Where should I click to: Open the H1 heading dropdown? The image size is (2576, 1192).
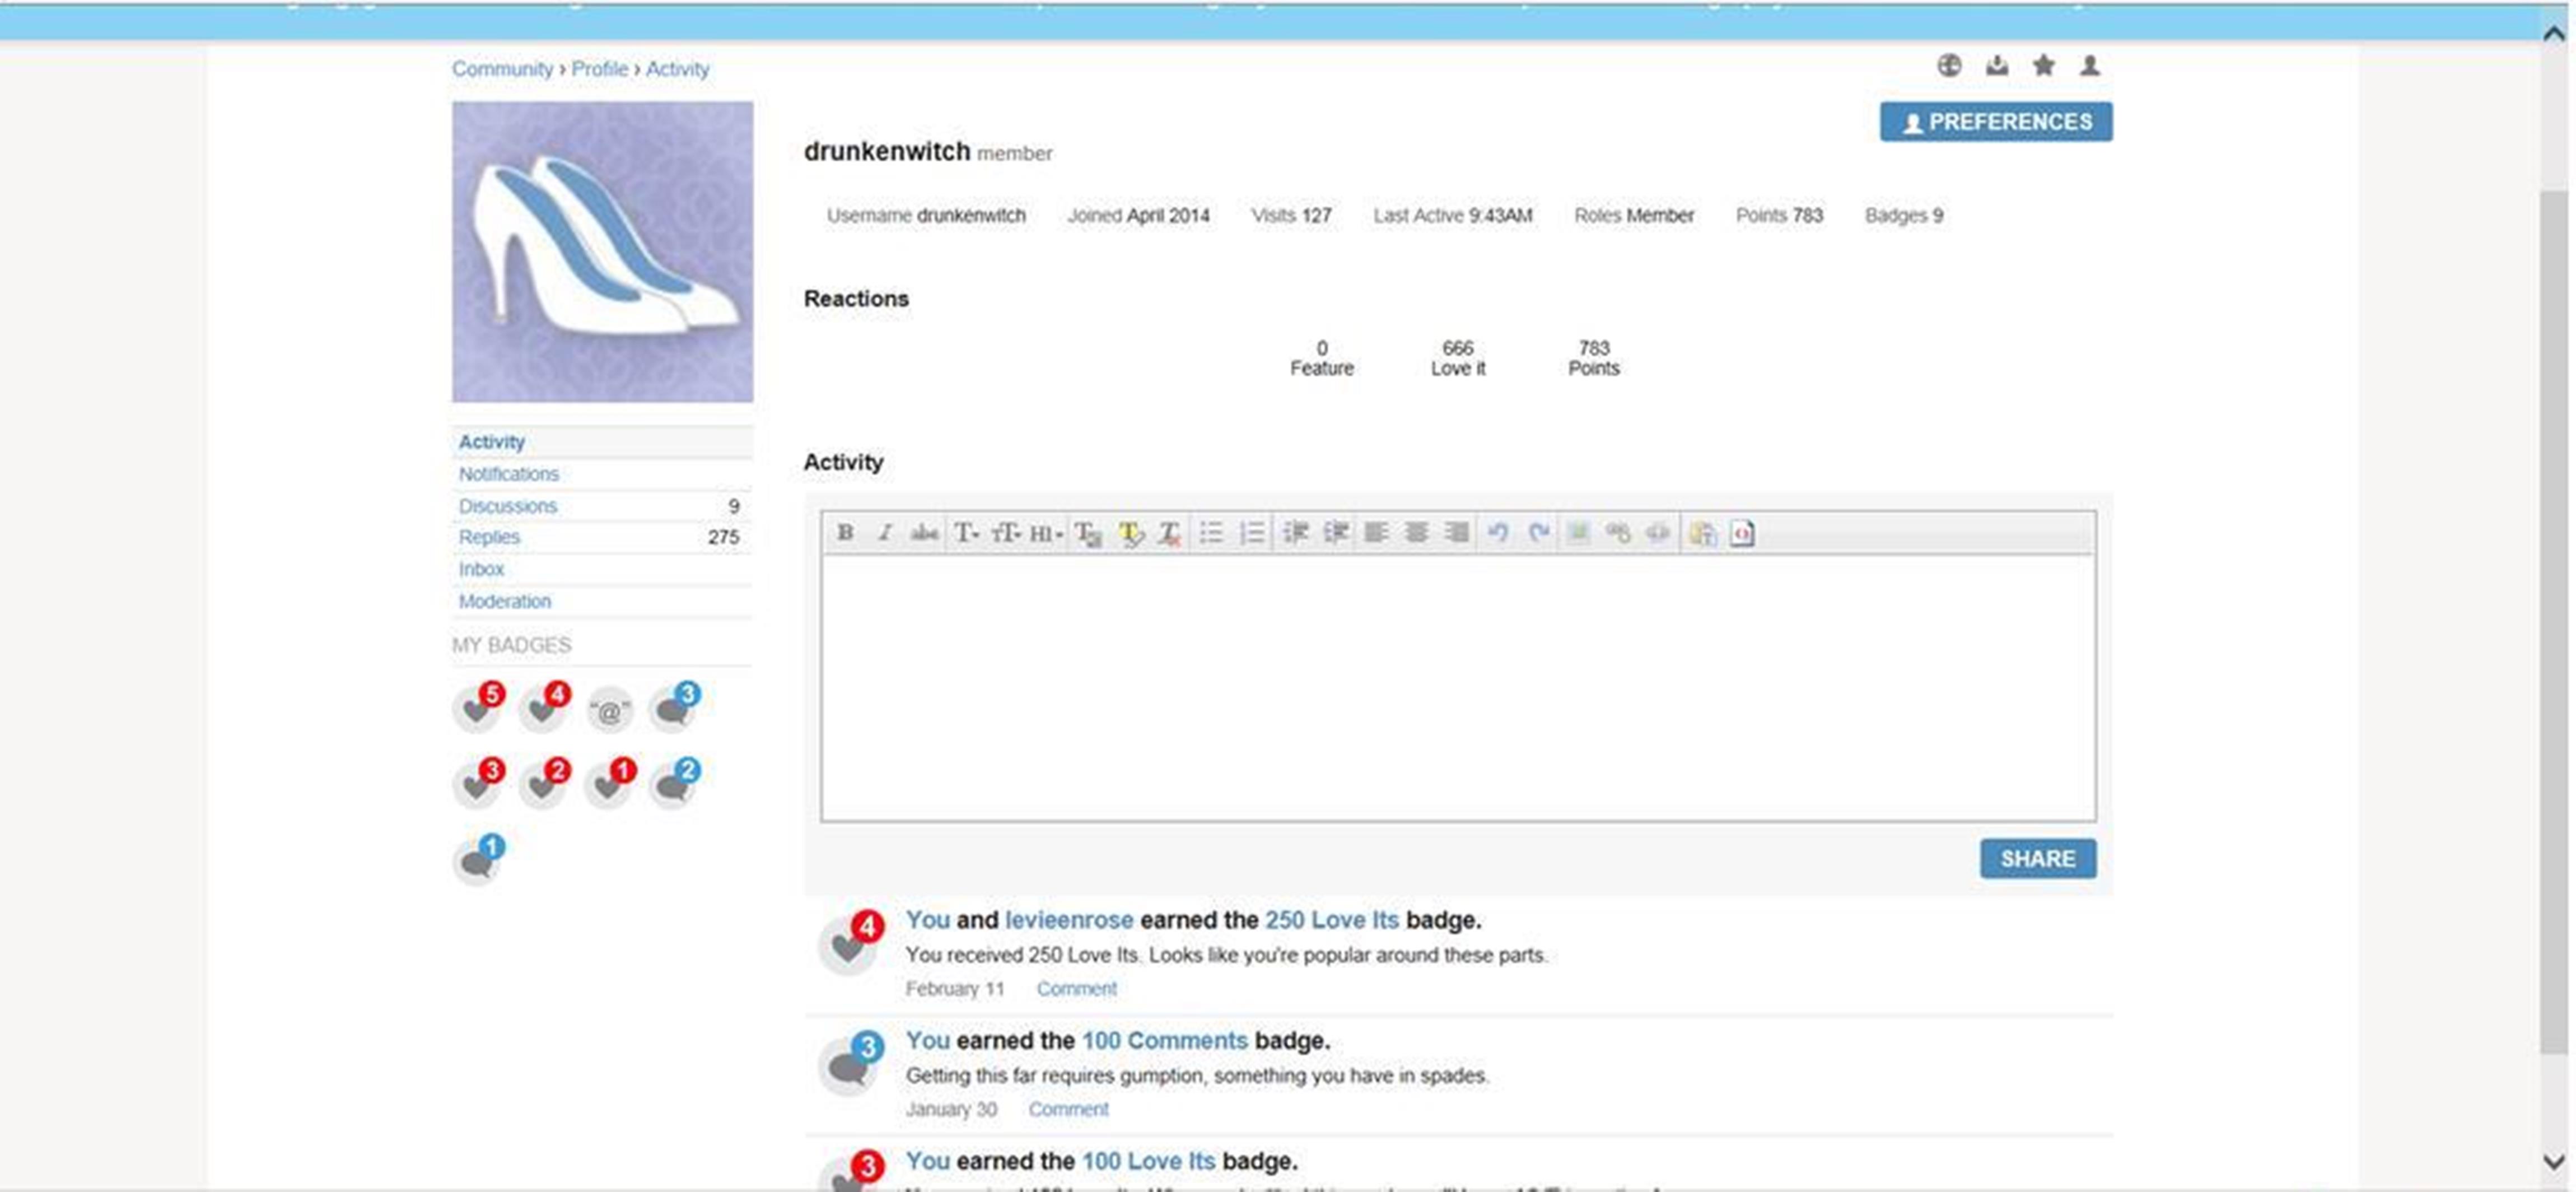pyautogui.click(x=1045, y=533)
